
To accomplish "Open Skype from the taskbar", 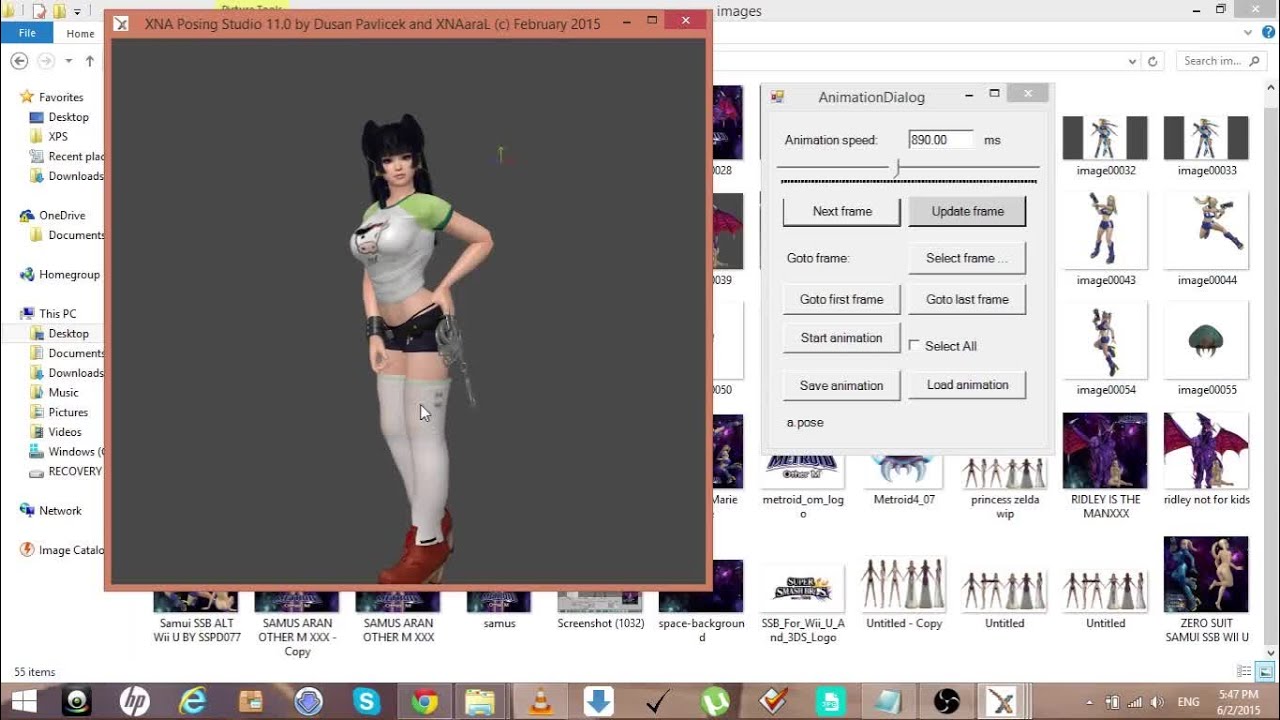I will (366, 701).
